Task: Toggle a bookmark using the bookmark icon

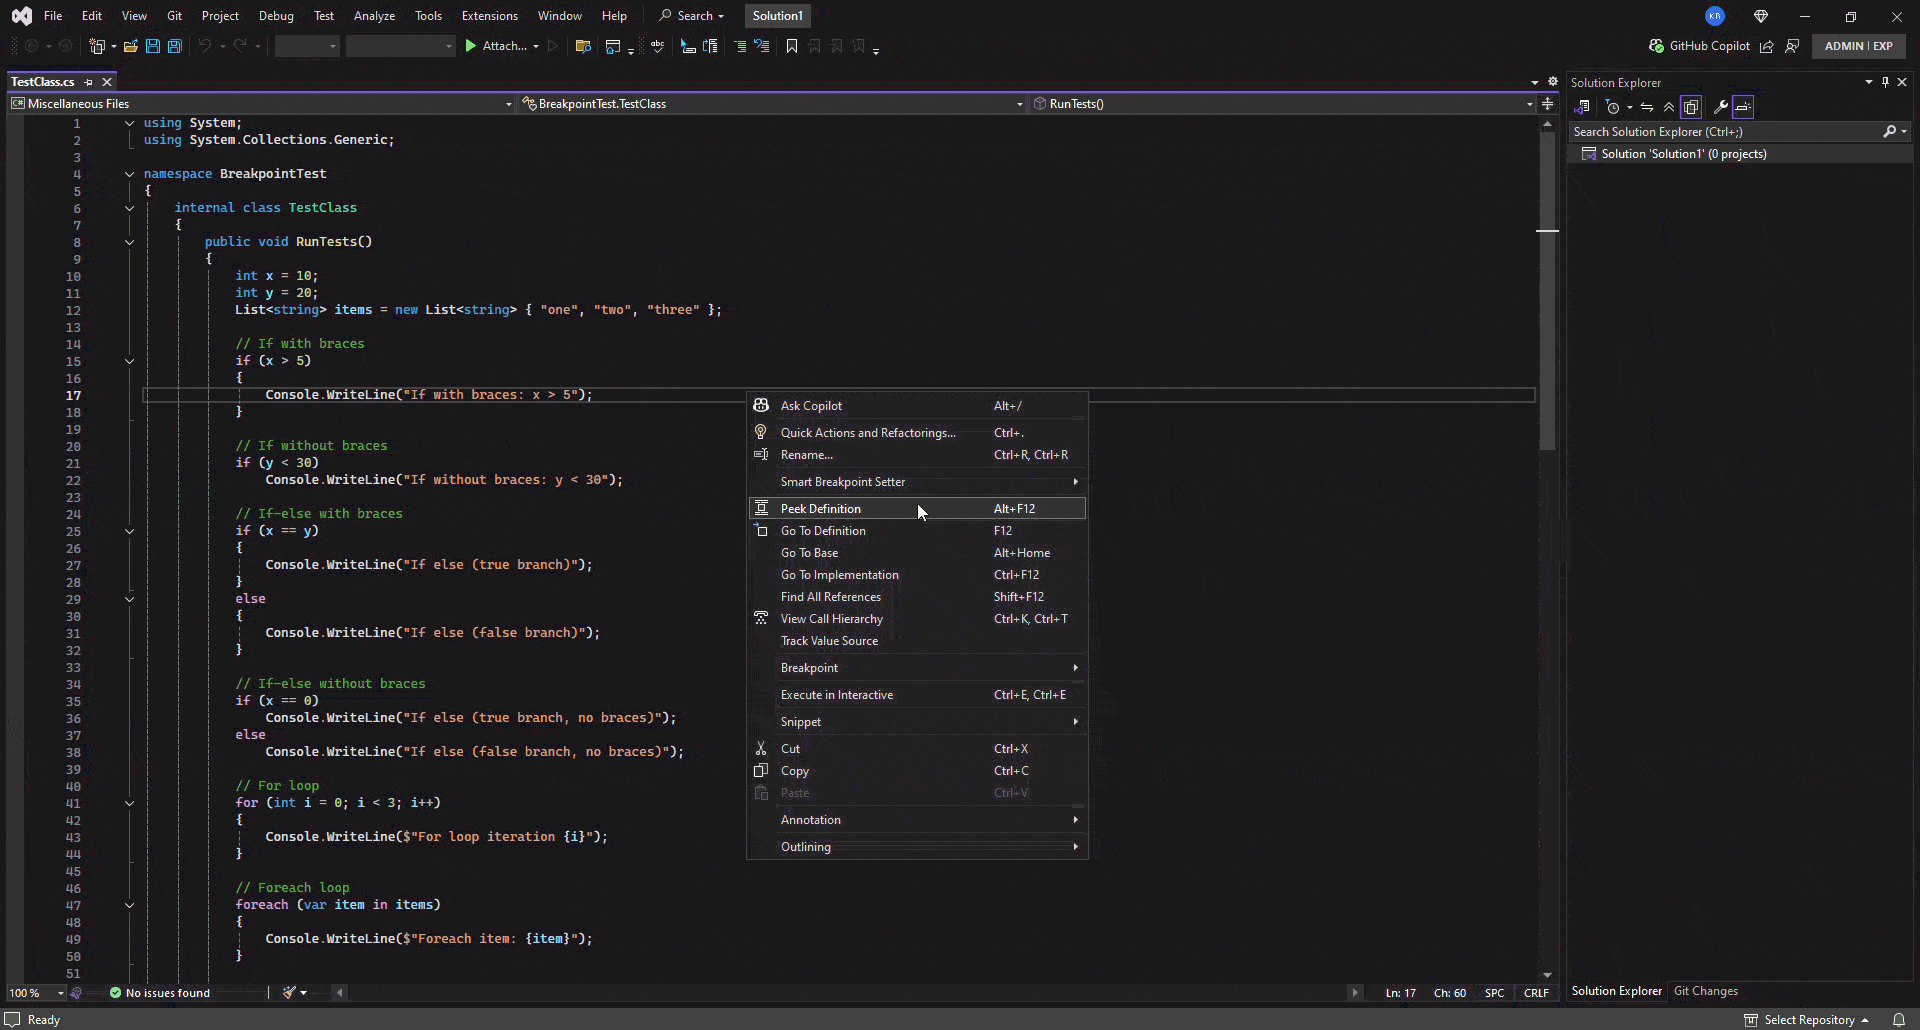Action: (x=792, y=46)
